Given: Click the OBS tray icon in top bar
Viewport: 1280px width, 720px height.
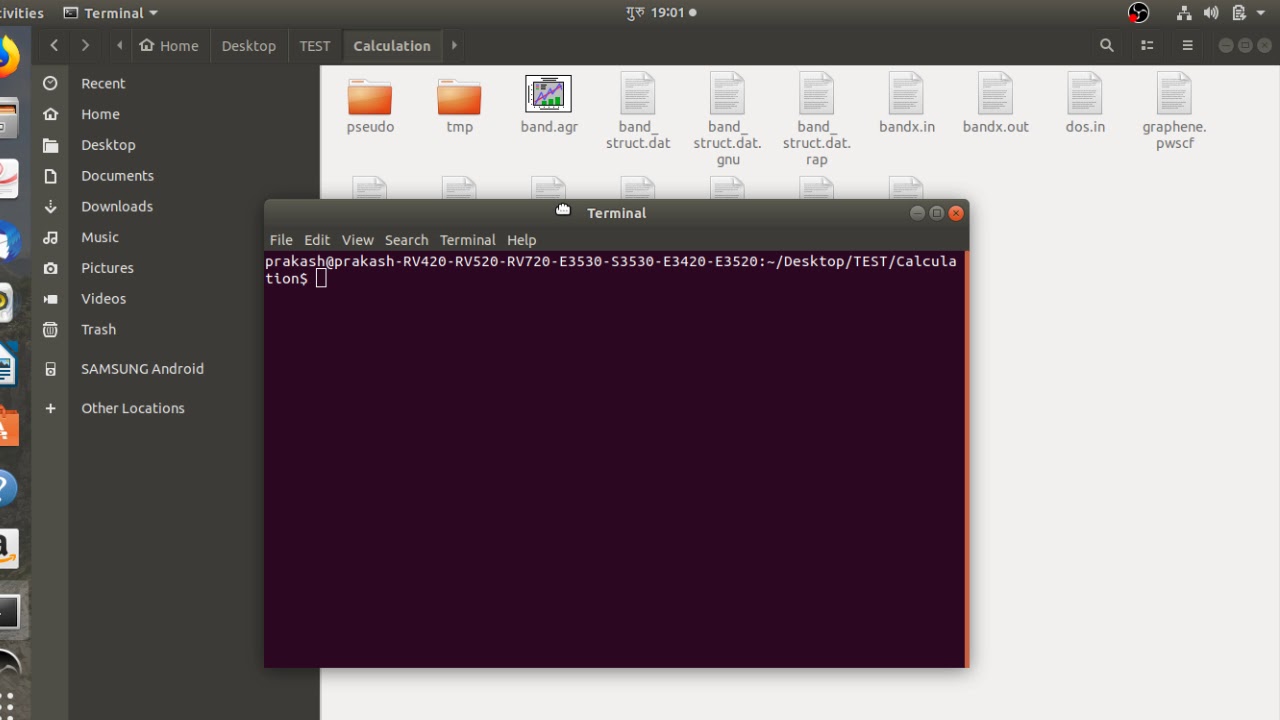Looking at the screenshot, I should 1138,13.
